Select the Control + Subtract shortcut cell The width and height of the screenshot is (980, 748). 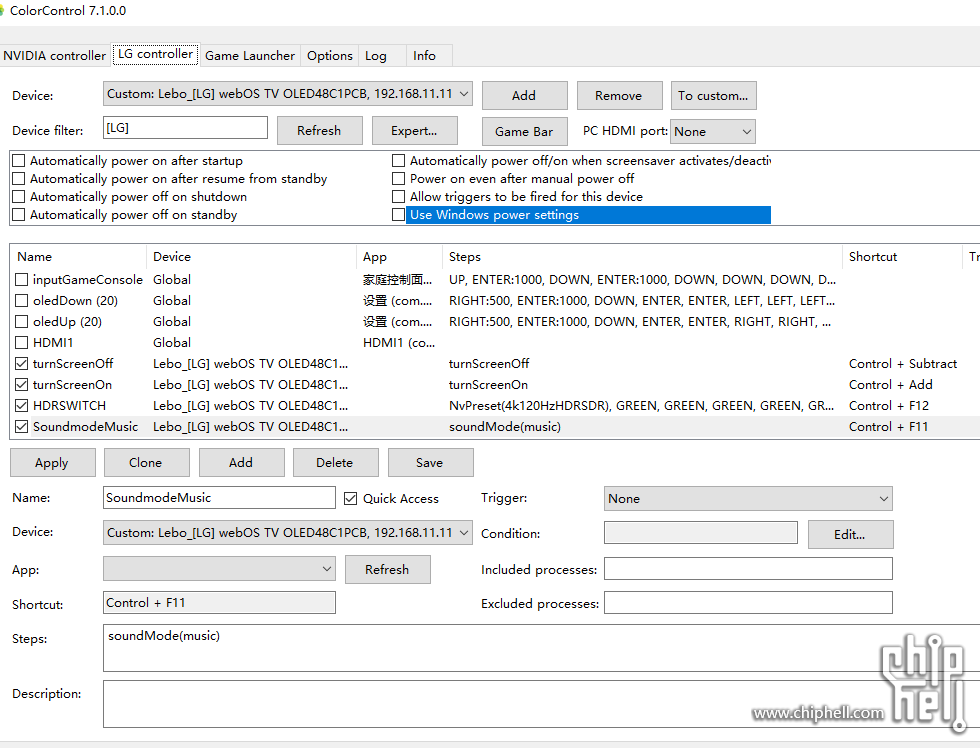902,364
